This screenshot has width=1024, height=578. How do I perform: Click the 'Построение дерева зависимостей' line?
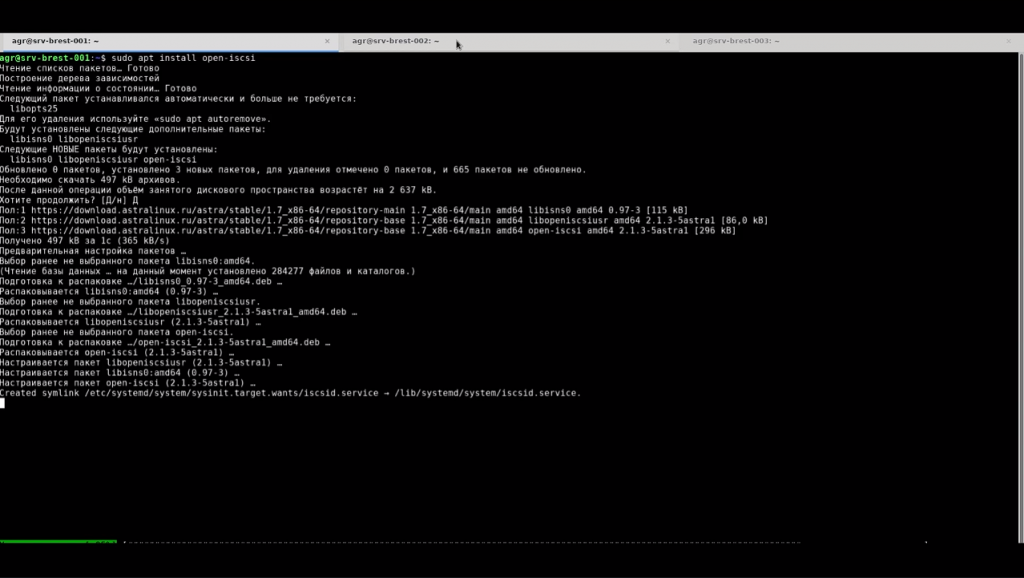click(80, 78)
